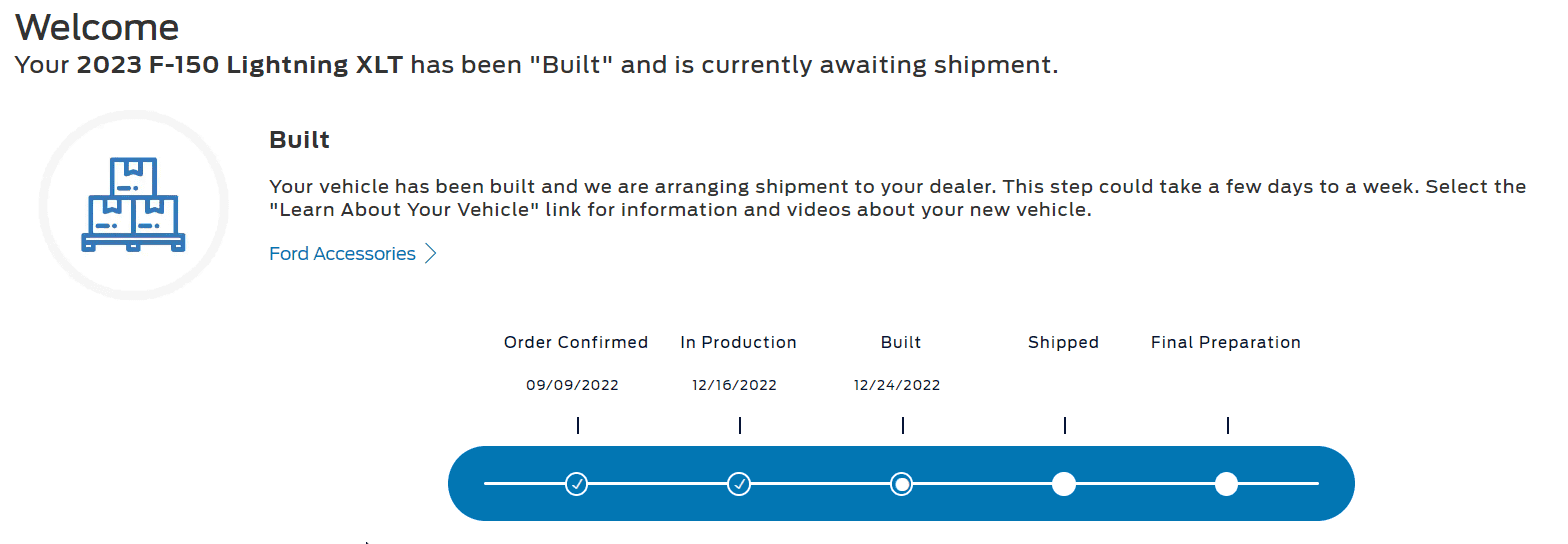1568x544 pixels.
Task: Click the stacked boxes Built icon
Action: click(x=133, y=205)
